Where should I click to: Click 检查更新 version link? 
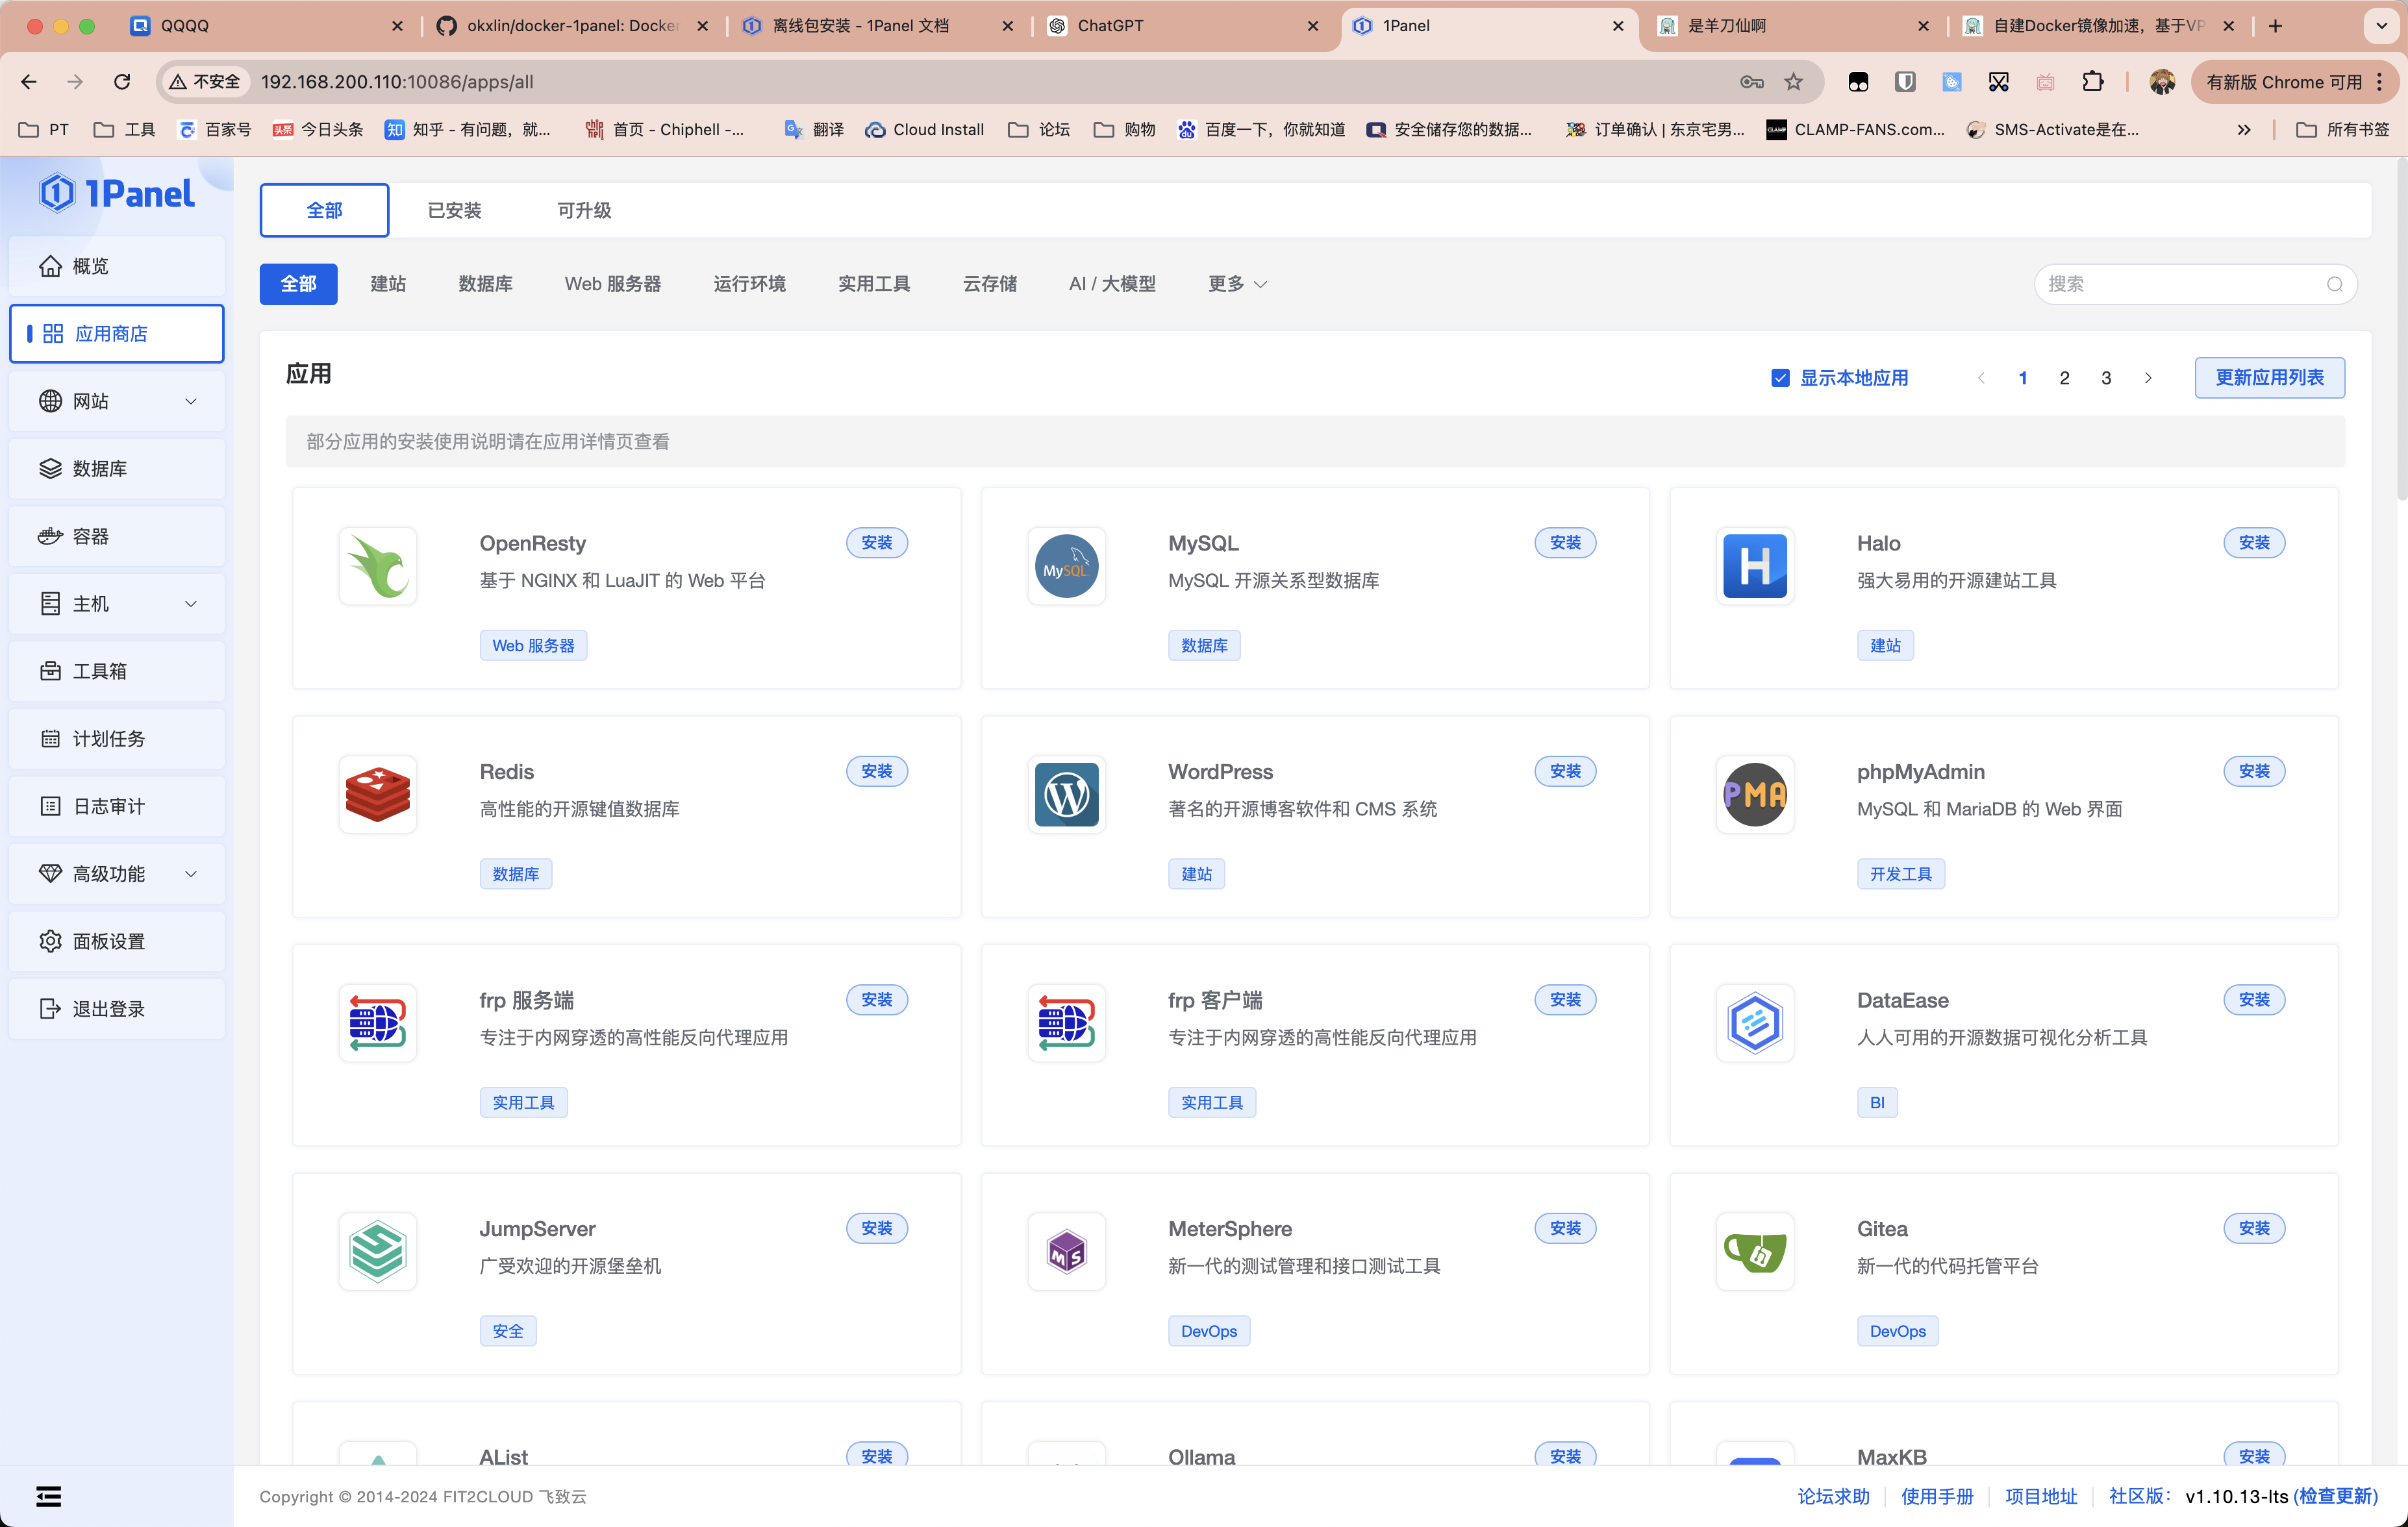tap(2335, 1496)
